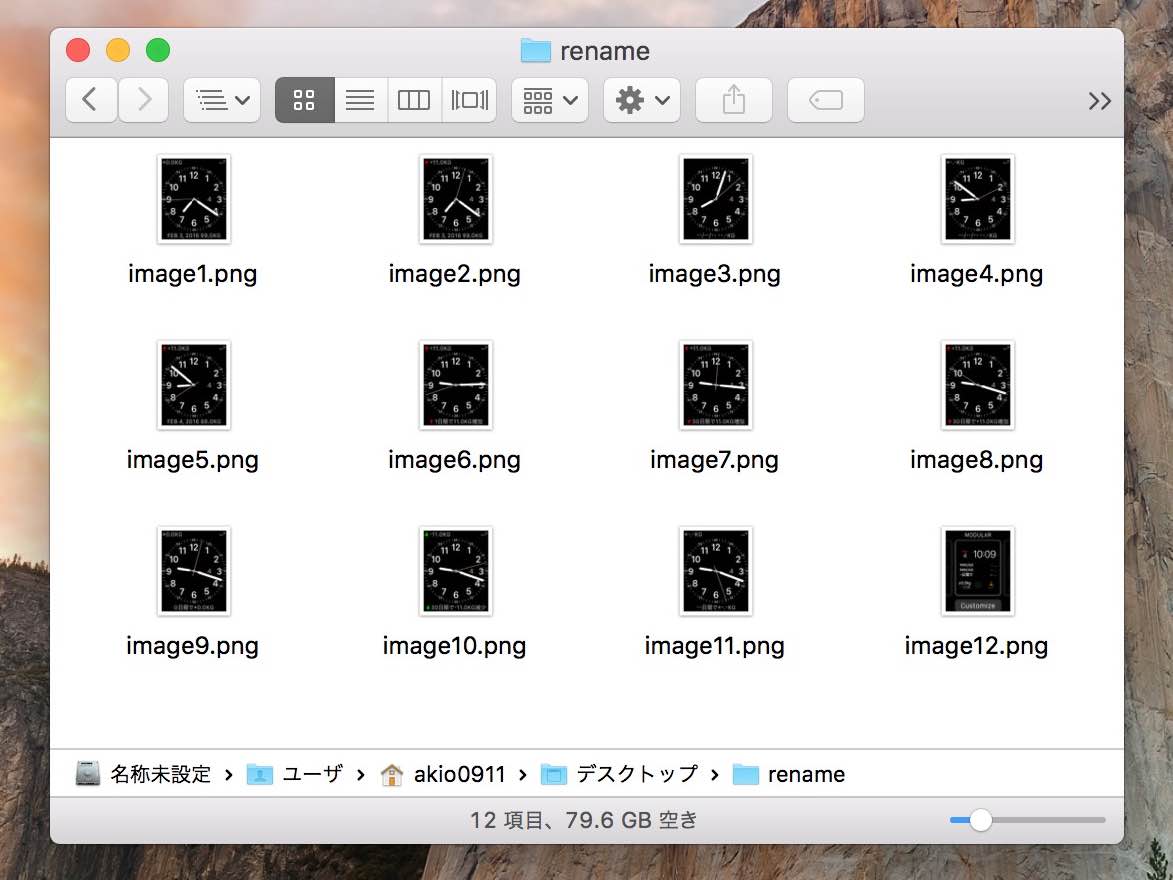This screenshot has width=1173, height=880.
Task: Click the image6.png file name label
Action: (454, 460)
